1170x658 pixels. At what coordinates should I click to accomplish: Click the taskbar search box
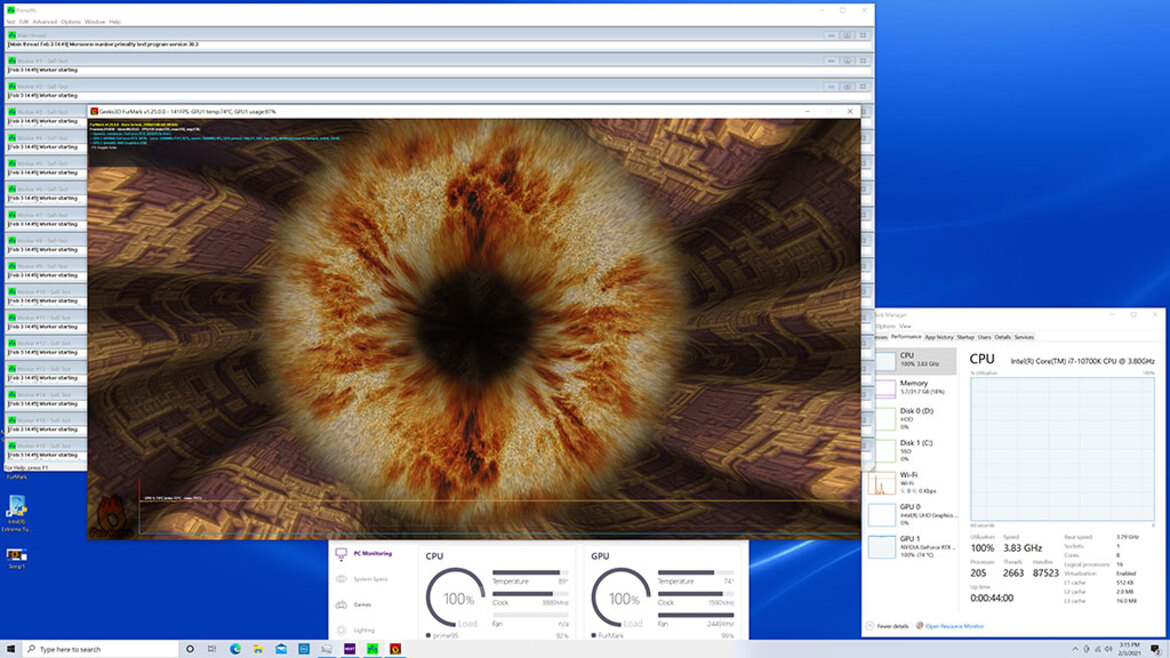pyautogui.click(x=101, y=649)
